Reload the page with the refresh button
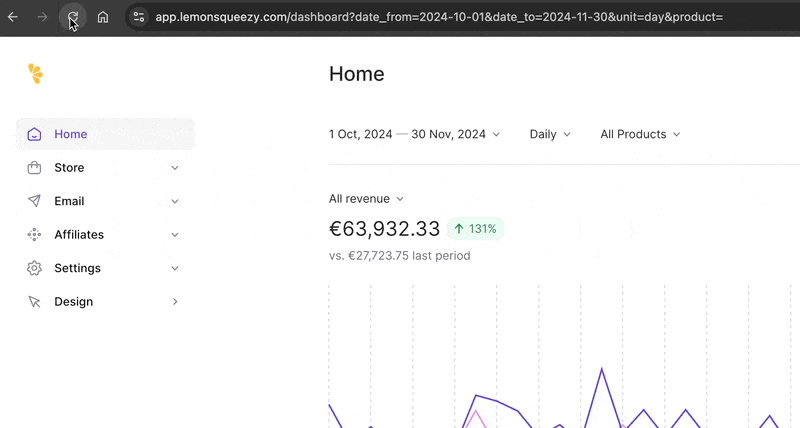Image resolution: width=800 pixels, height=428 pixels. pos(73,17)
